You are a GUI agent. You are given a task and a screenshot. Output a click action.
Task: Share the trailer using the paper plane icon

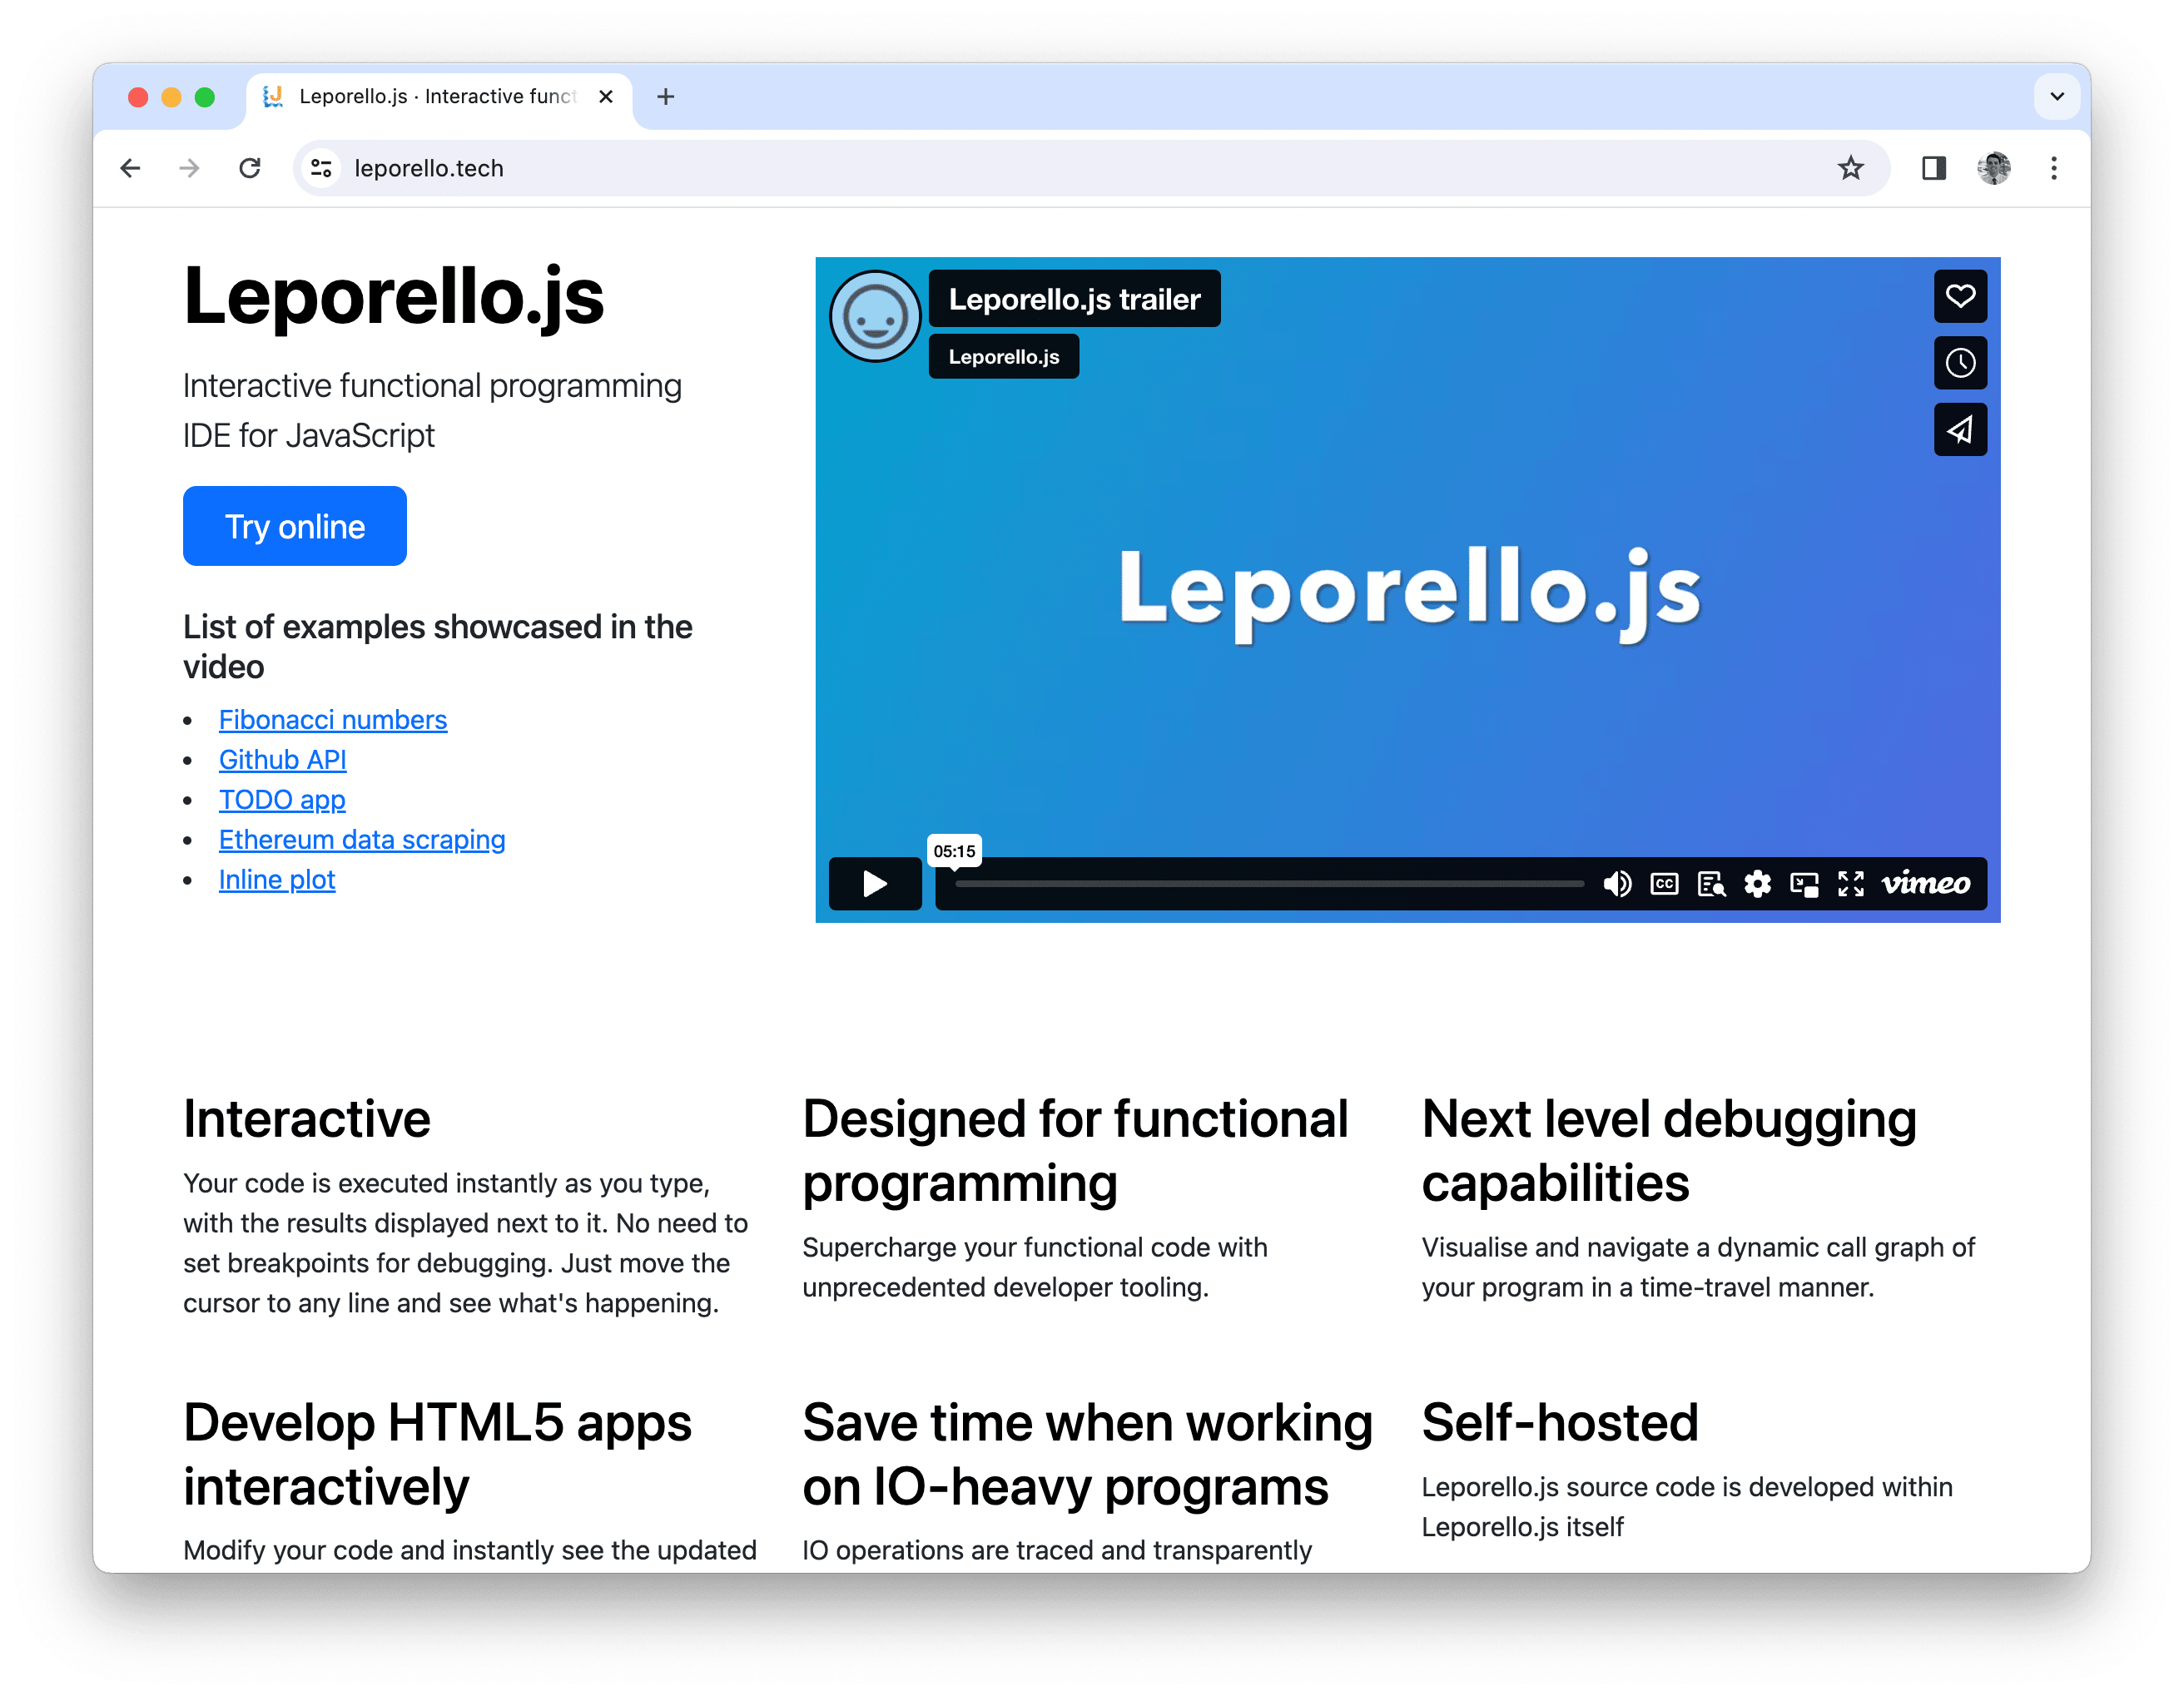(1960, 429)
